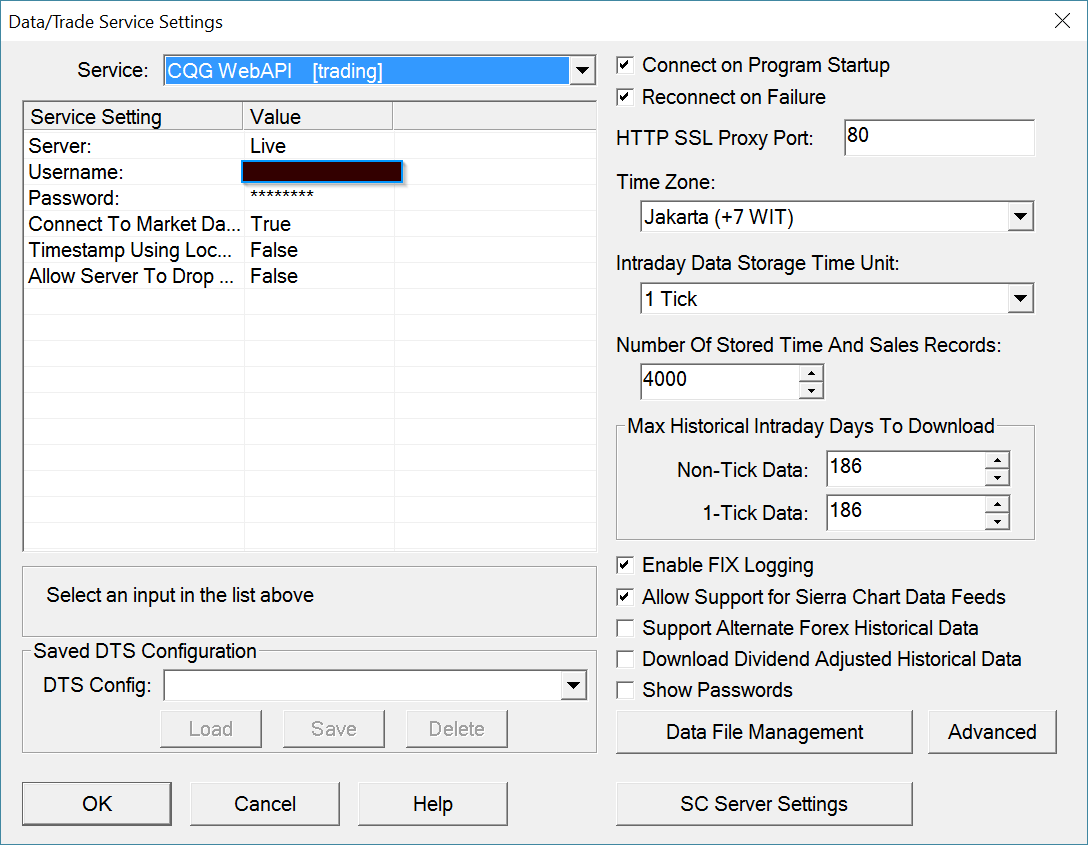1088x845 pixels.
Task: Increase 1-Tick Data days with up arrow
Action: pyautogui.click(x=996, y=505)
